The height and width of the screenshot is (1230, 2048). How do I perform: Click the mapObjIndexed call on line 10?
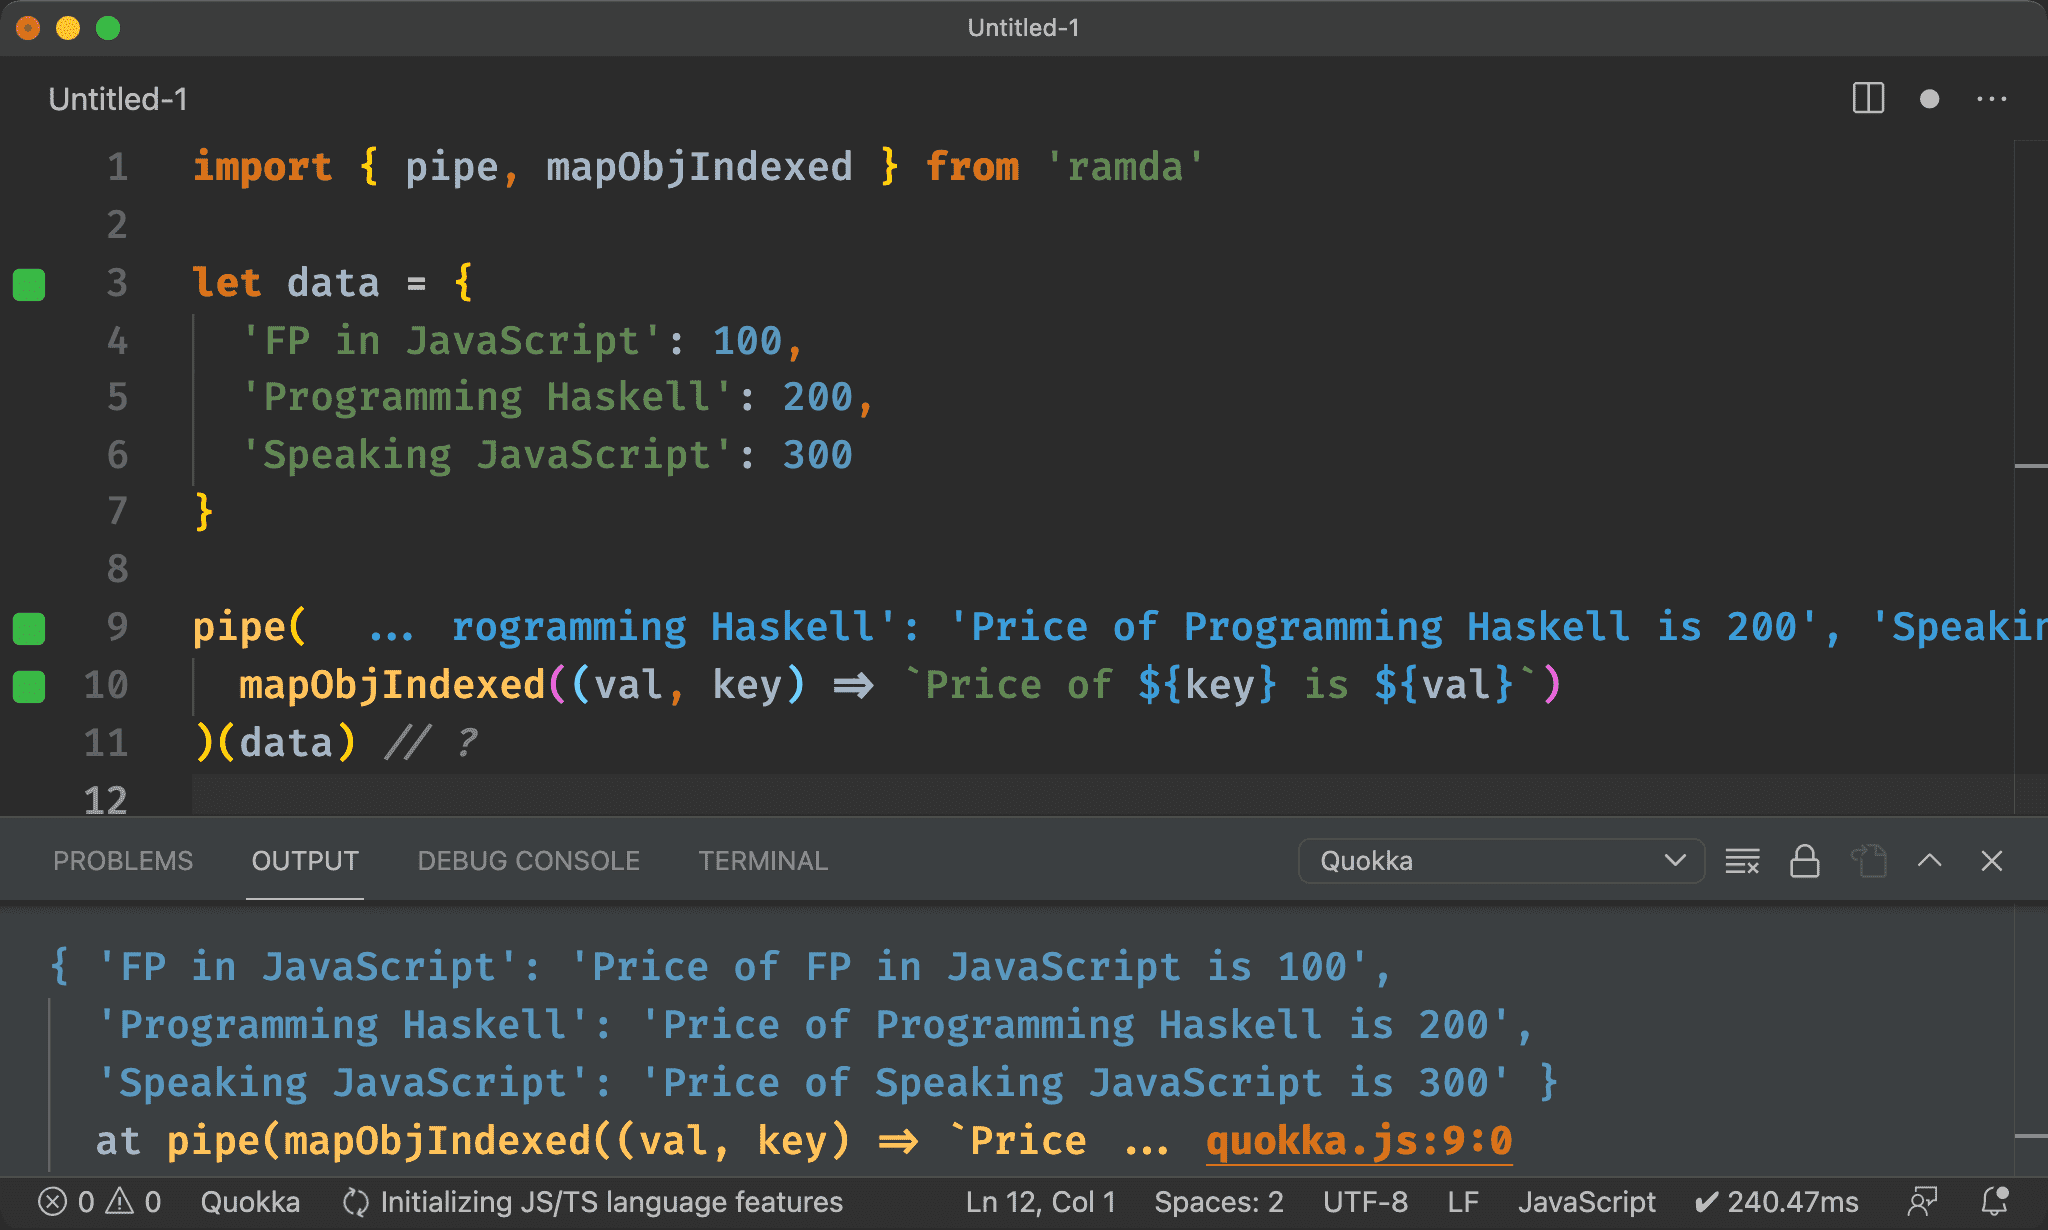392,685
